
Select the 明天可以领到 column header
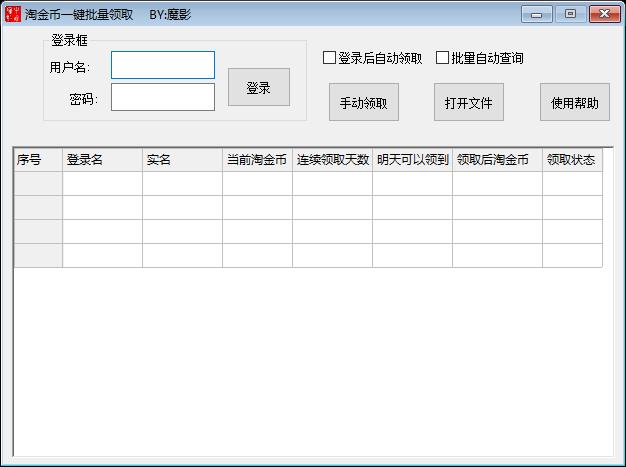[412, 160]
